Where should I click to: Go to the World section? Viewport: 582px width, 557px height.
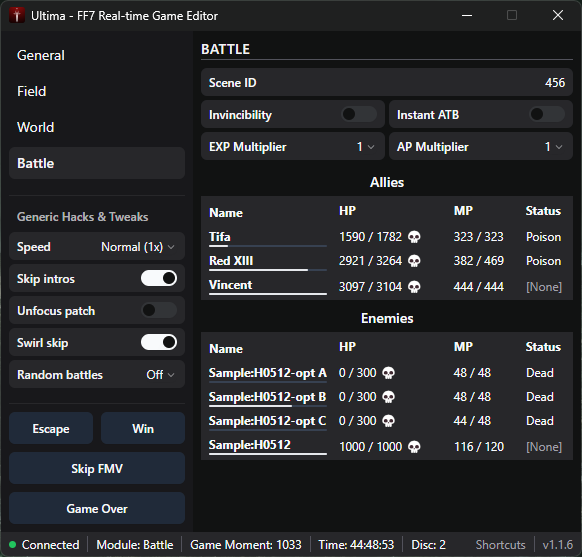click(97, 127)
